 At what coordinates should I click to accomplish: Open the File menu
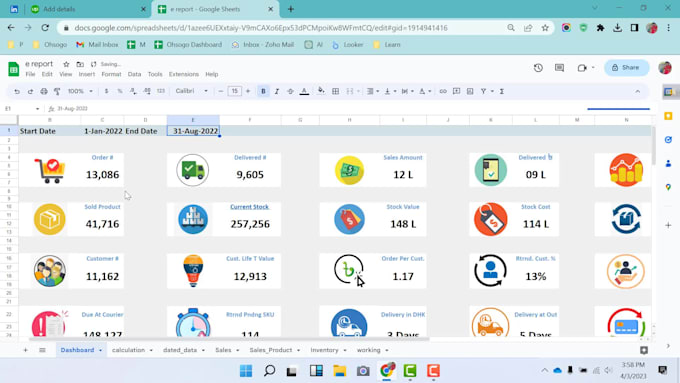coord(30,74)
